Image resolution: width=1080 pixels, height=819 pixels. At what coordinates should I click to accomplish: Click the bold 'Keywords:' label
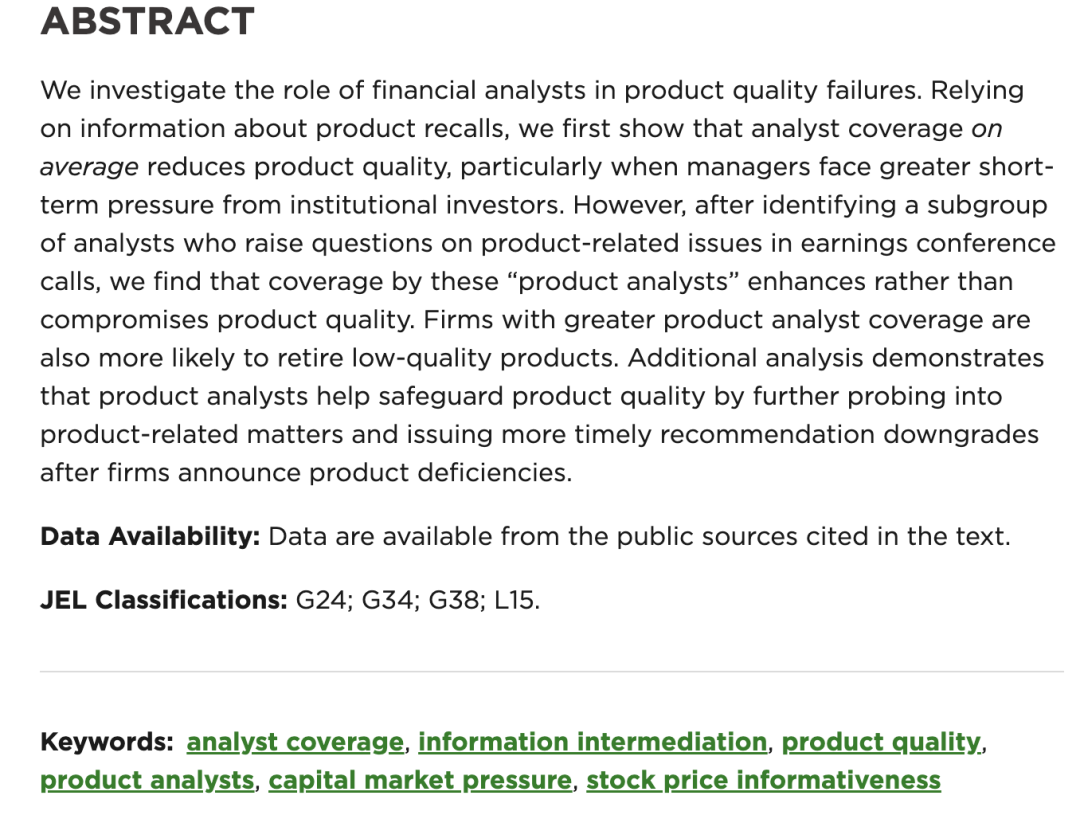[107, 742]
